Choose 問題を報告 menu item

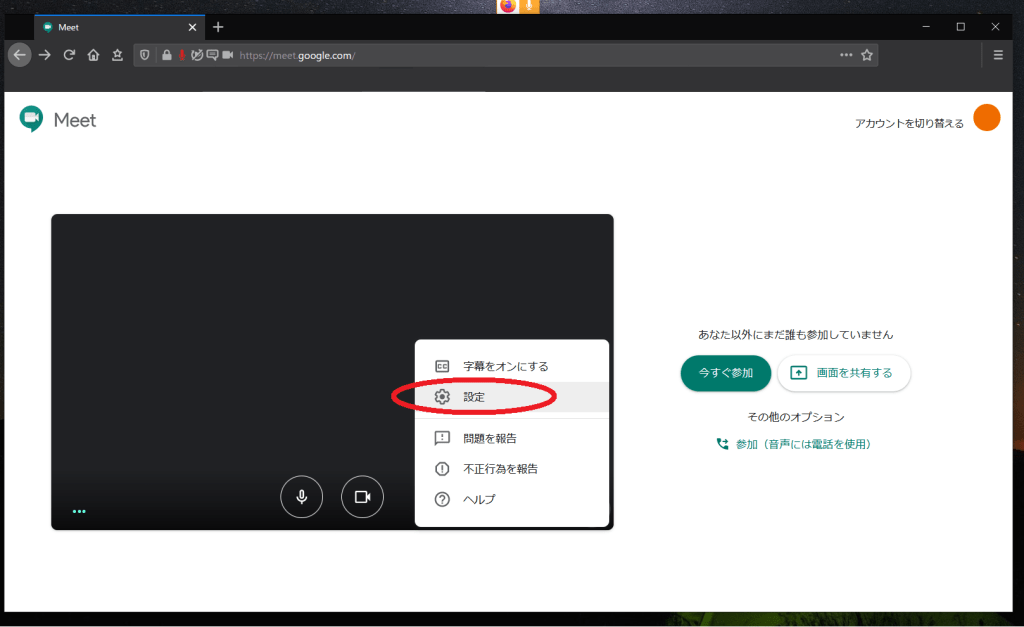(512, 438)
